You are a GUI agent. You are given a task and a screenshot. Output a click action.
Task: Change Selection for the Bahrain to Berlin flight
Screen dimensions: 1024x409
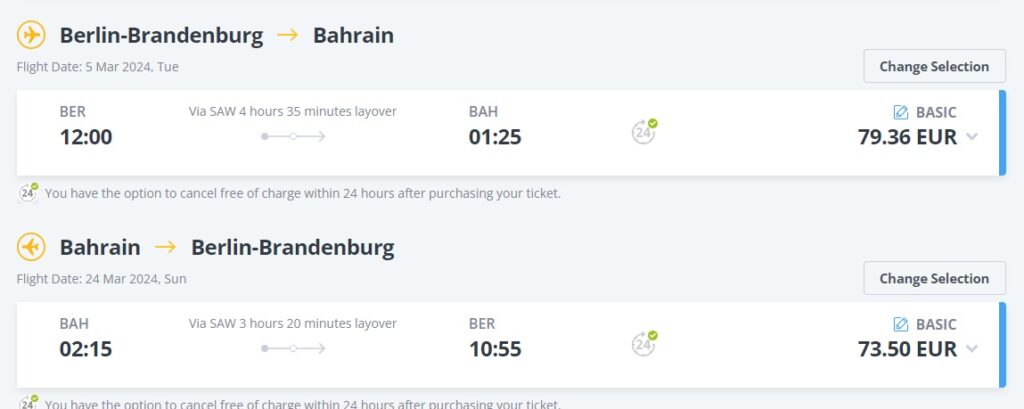pyautogui.click(x=934, y=278)
